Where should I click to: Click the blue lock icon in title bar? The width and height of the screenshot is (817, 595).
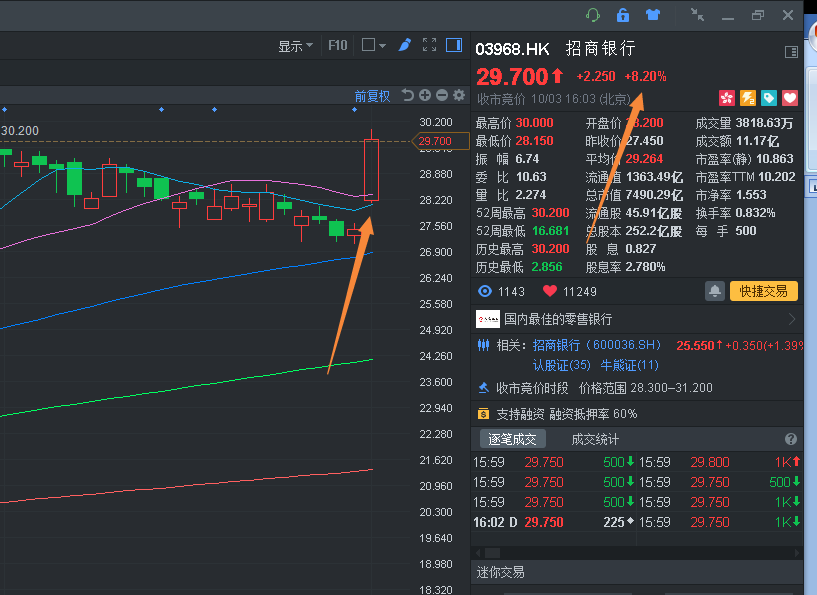pos(623,15)
